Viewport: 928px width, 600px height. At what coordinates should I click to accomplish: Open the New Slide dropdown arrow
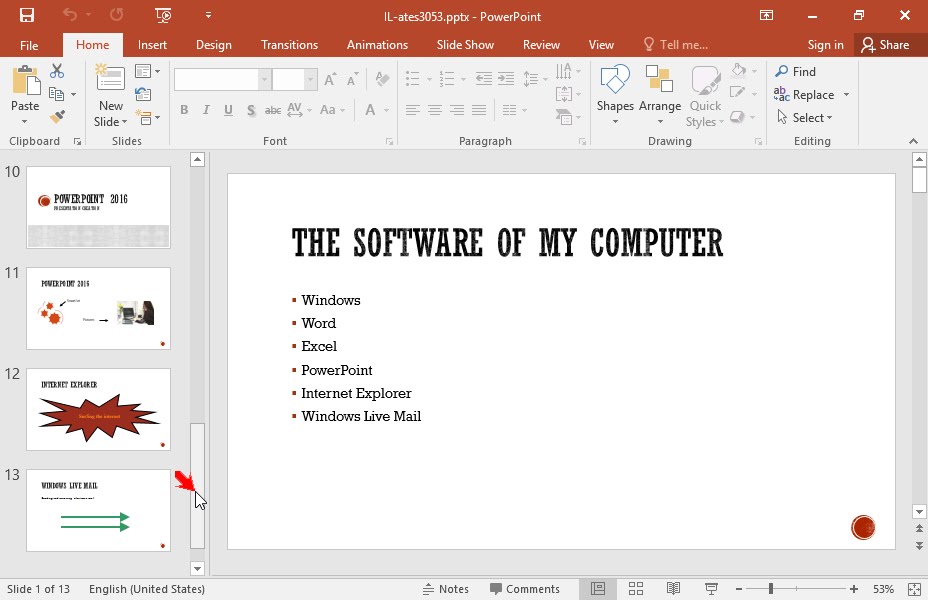[x=124, y=122]
